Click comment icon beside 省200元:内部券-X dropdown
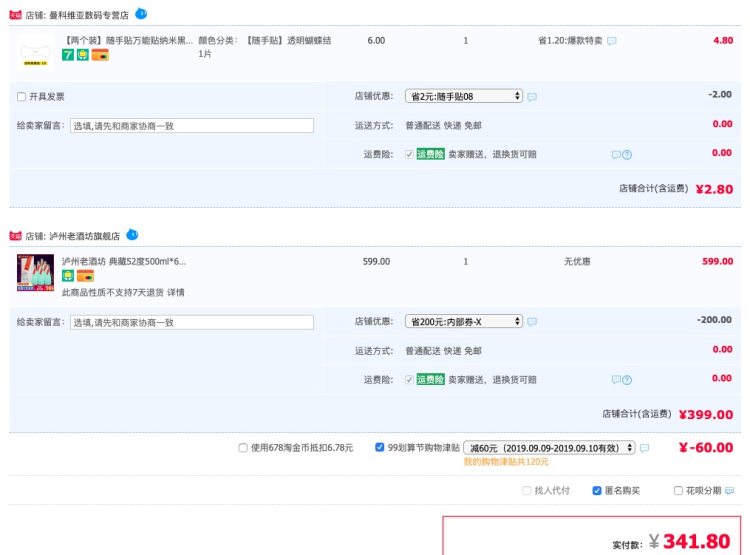Viewport: 750px width, 555px height. click(532, 322)
